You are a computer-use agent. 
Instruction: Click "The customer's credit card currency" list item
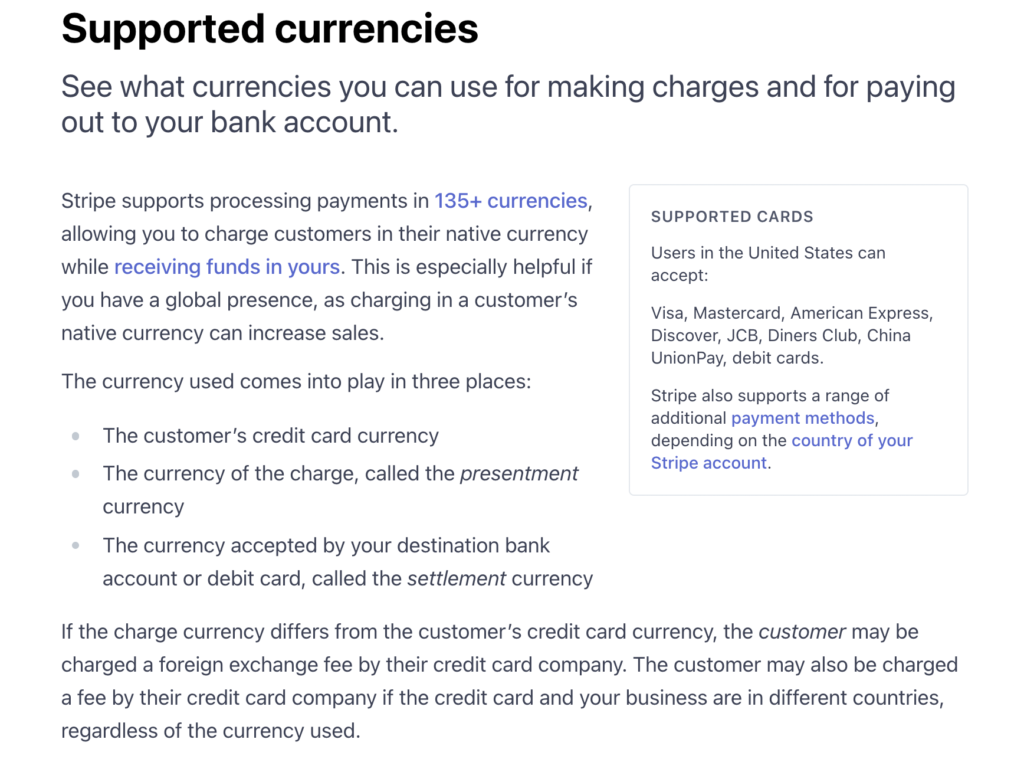click(x=270, y=436)
